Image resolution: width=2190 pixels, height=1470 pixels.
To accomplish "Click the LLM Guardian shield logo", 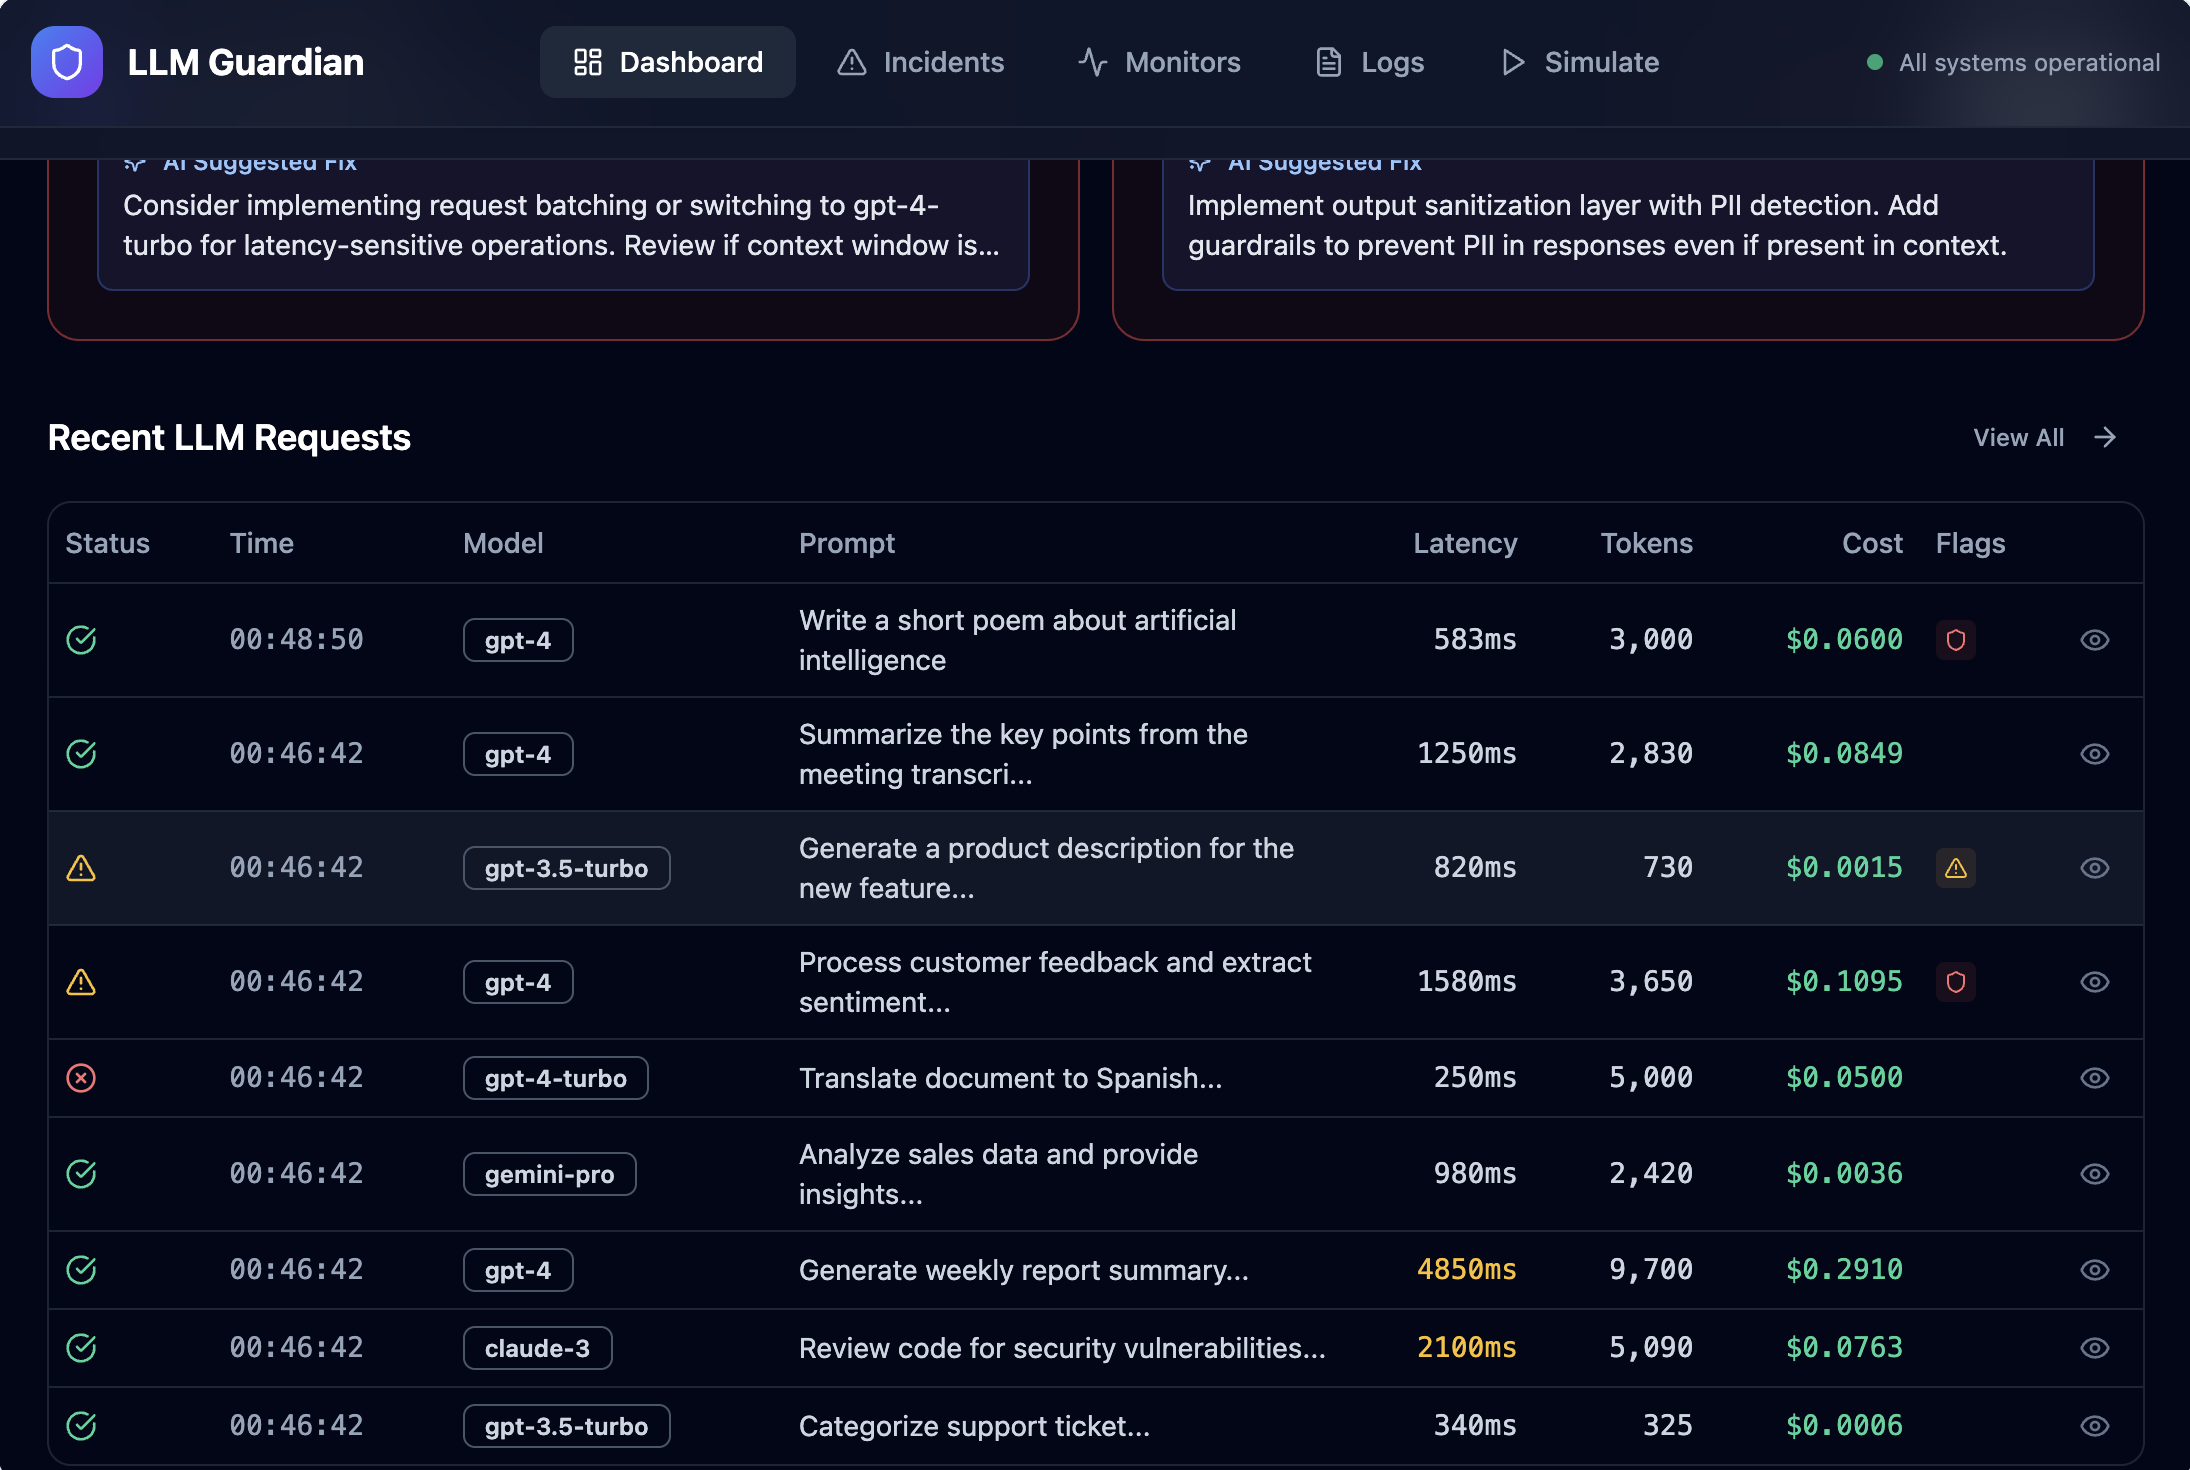I will pyautogui.click(x=66, y=62).
